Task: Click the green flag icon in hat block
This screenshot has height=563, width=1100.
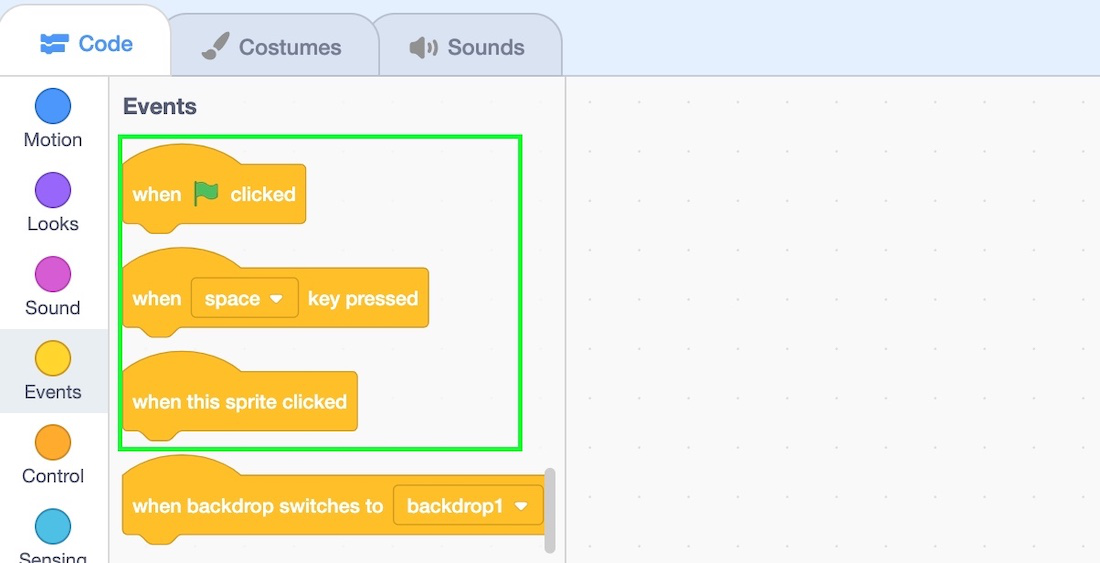Action: (206, 193)
